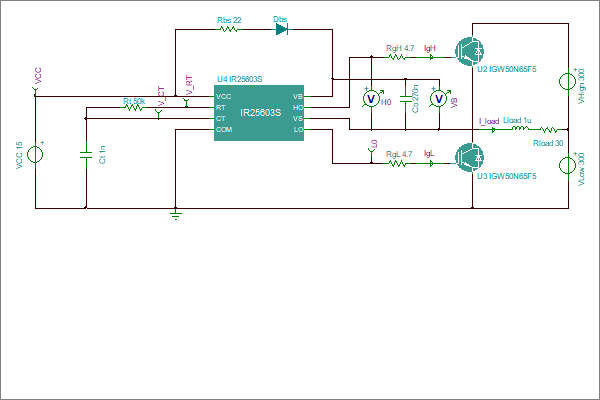
Task: Select the VCC 15 voltage source
Action: [35, 155]
